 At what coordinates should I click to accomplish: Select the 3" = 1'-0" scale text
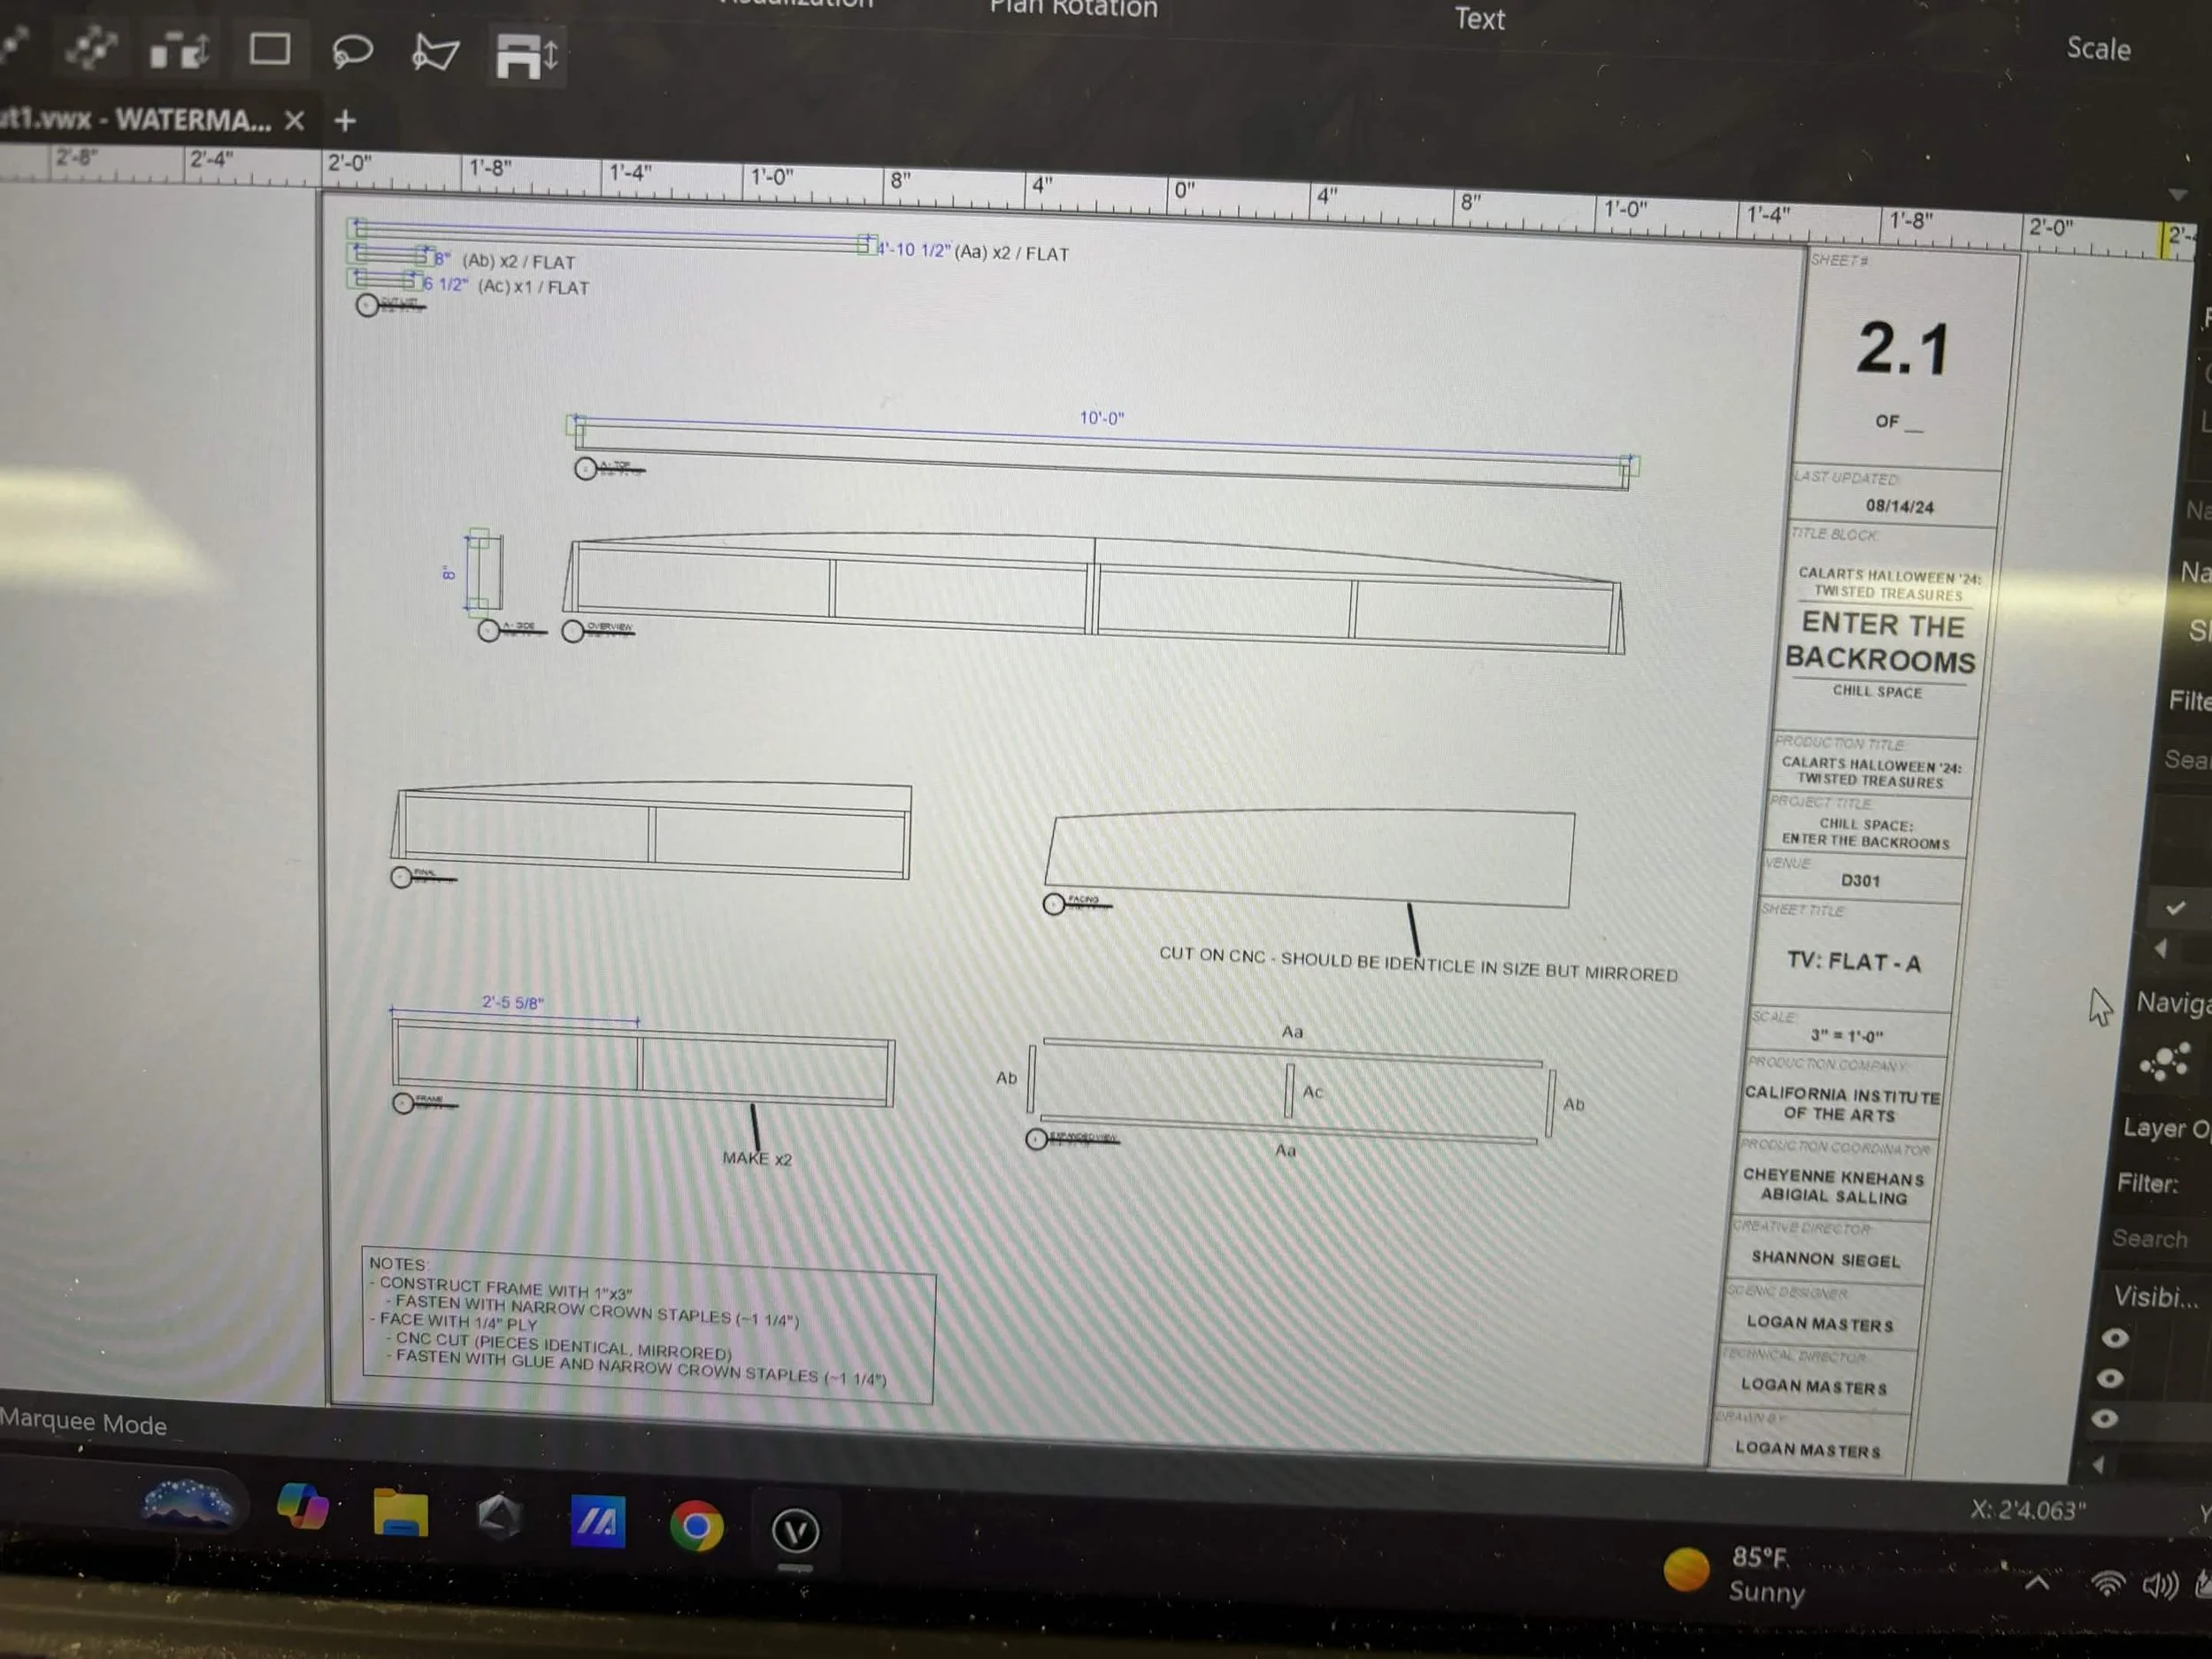tap(1846, 1036)
